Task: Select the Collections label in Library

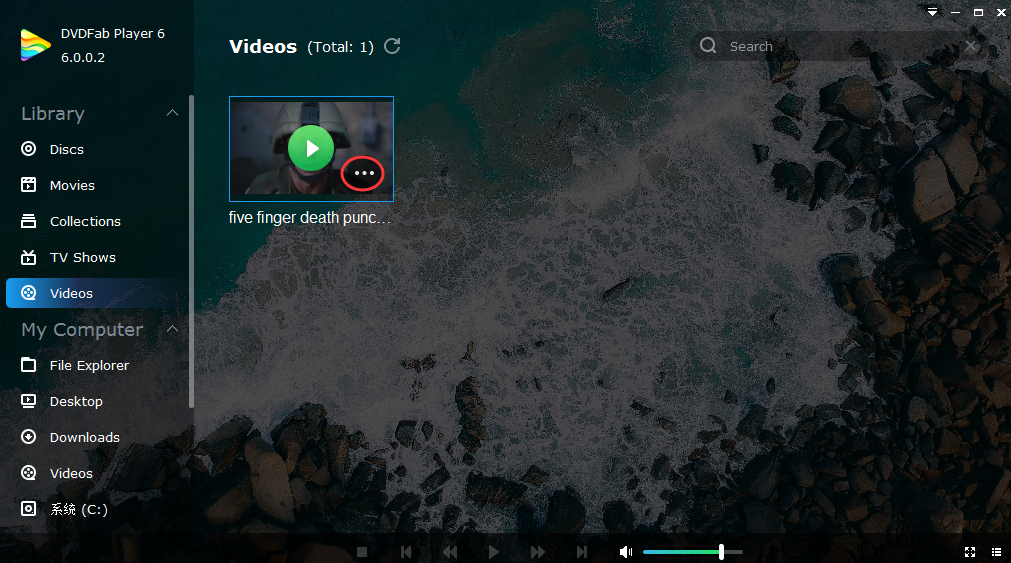Action: coord(85,222)
